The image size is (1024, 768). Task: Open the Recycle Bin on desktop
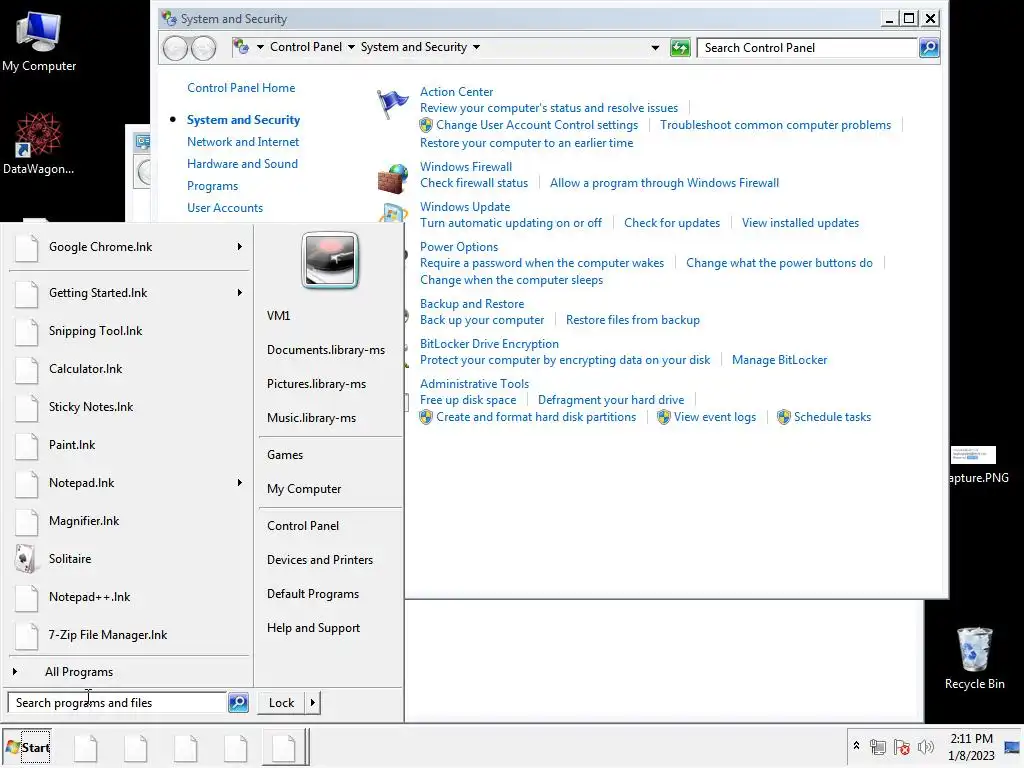click(974, 658)
